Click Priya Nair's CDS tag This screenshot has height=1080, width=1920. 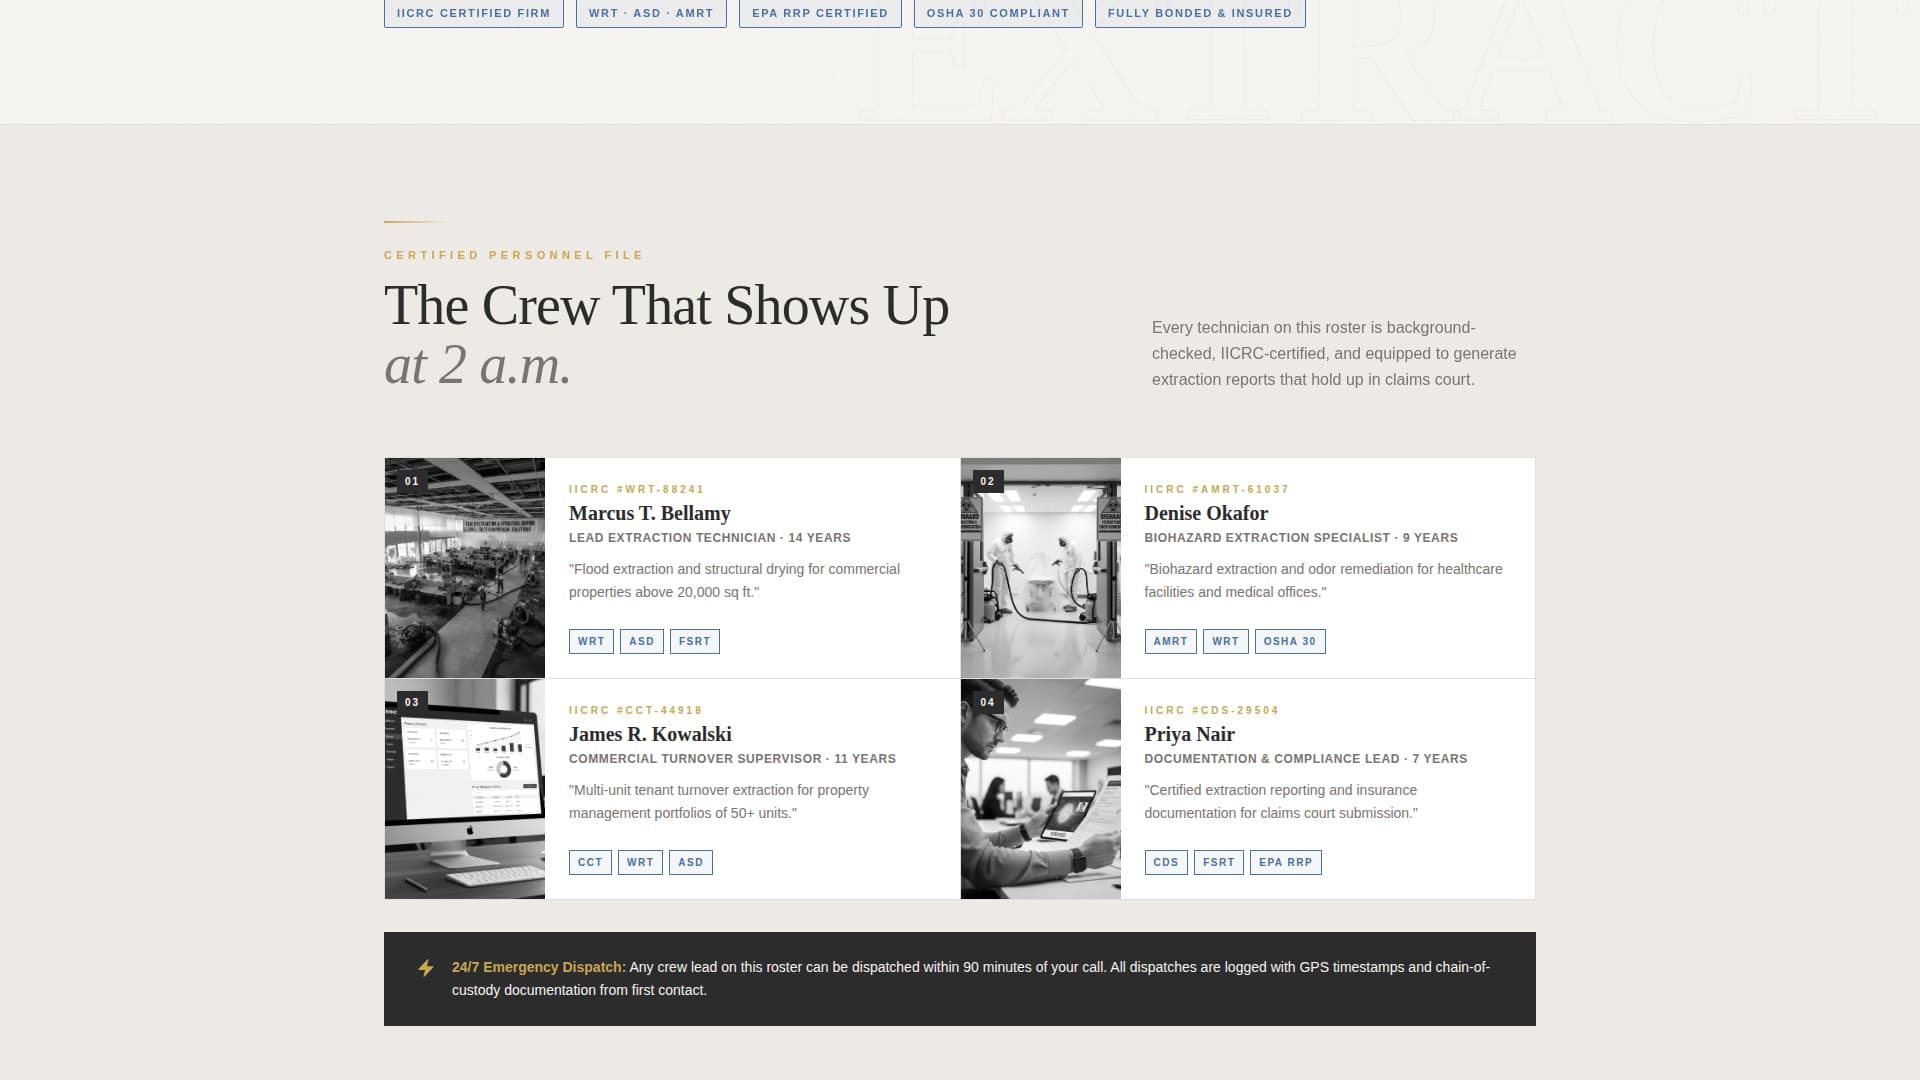click(1166, 862)
